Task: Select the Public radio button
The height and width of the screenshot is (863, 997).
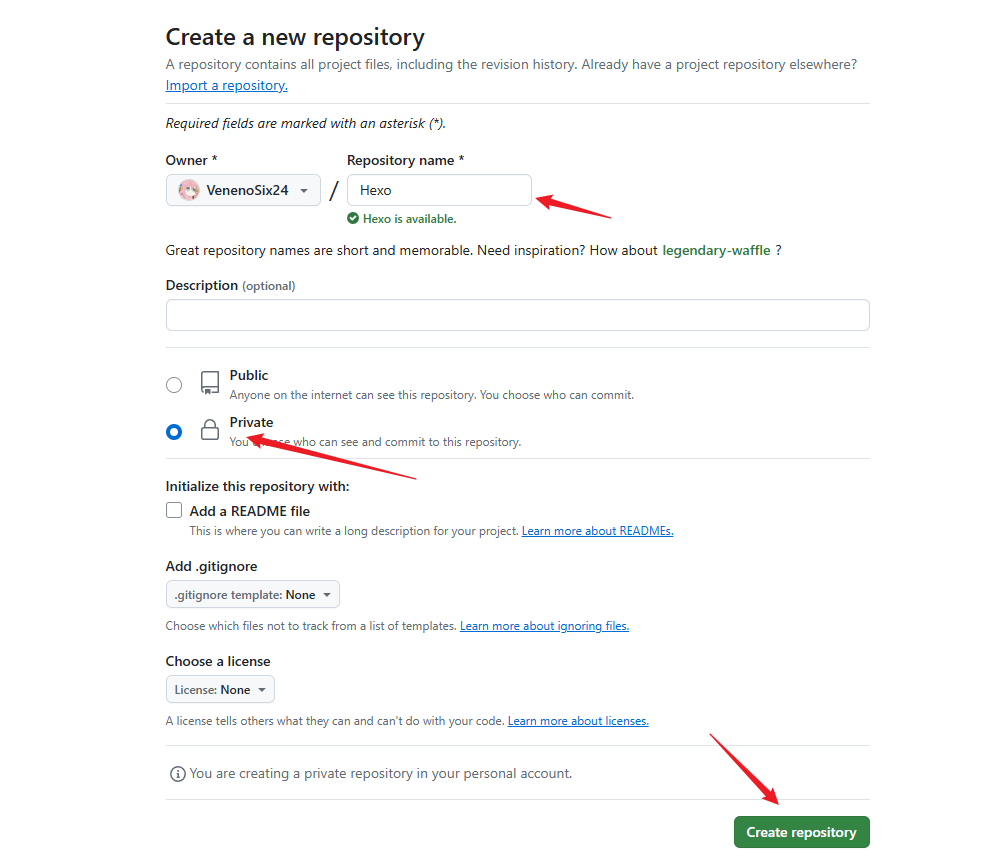Action: click(x=174, y=385)
